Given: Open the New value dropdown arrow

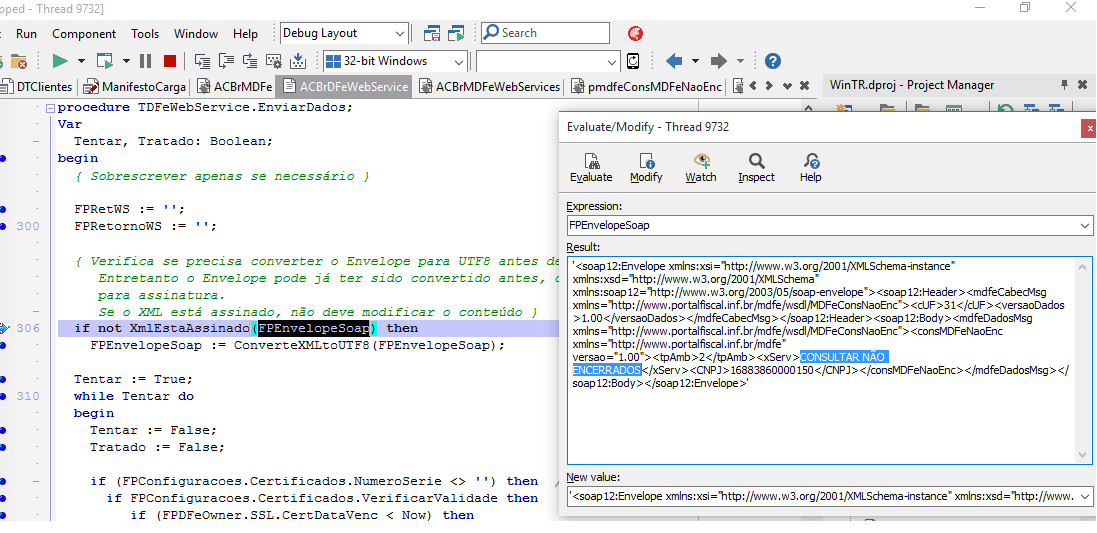Looking at the screenshot, I should click(1084, 496).
